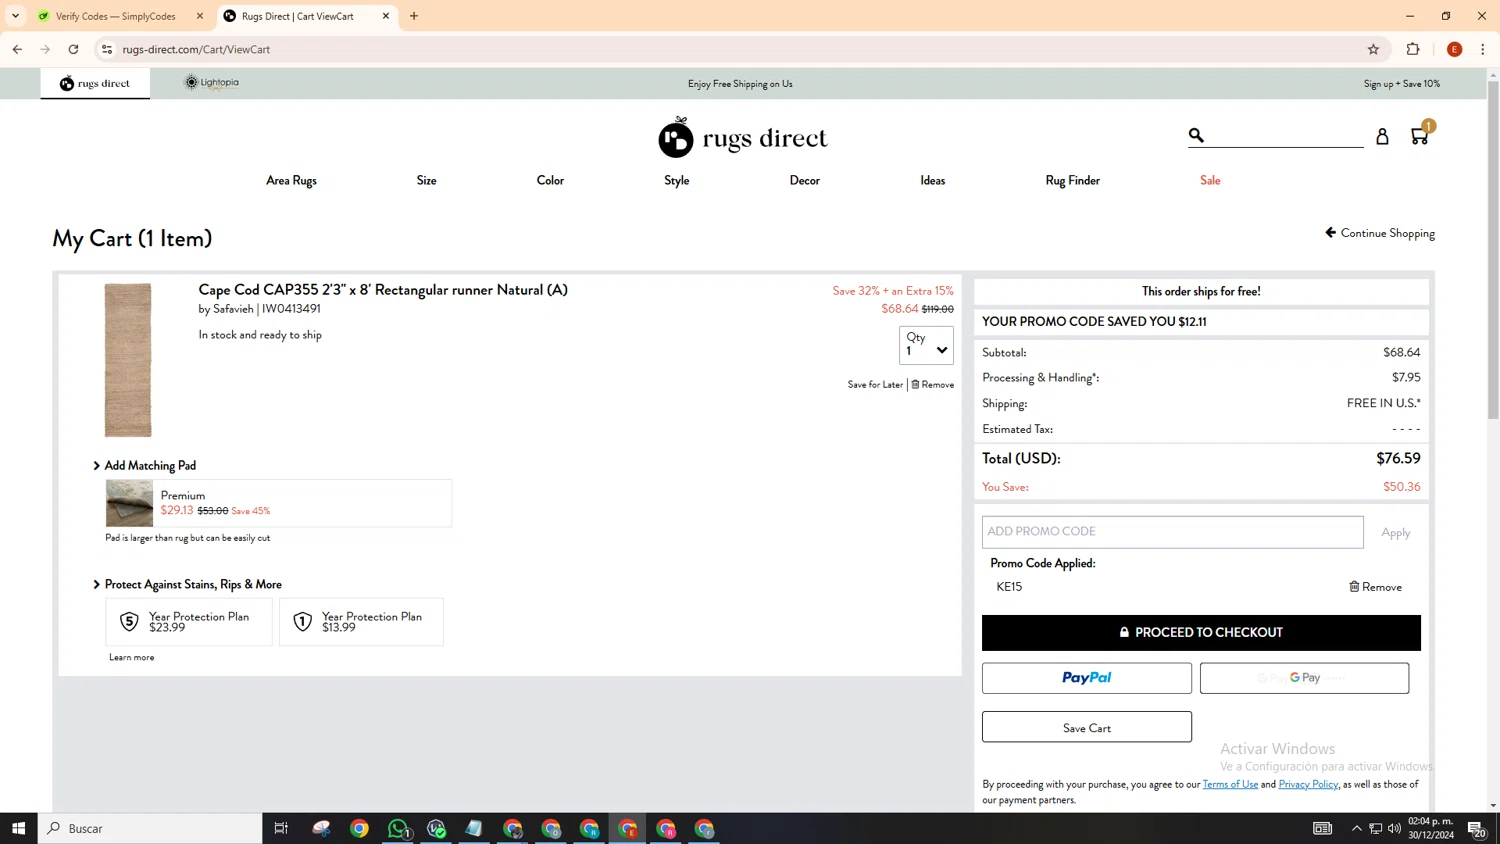Open the Windows Start menu
1500x844 pixels.
tap(18, 828)
